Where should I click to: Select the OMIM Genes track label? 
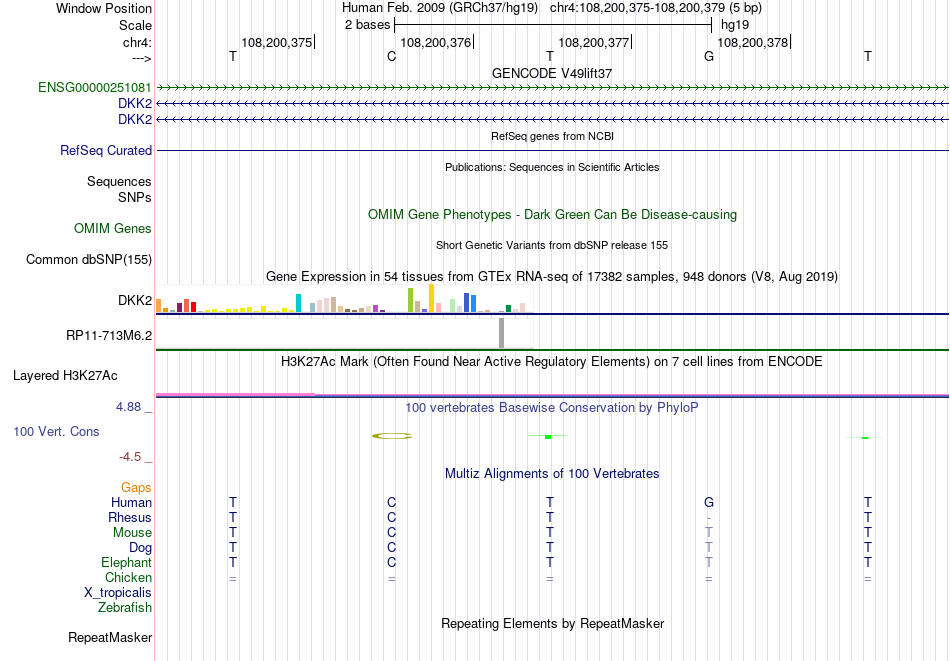113,228
